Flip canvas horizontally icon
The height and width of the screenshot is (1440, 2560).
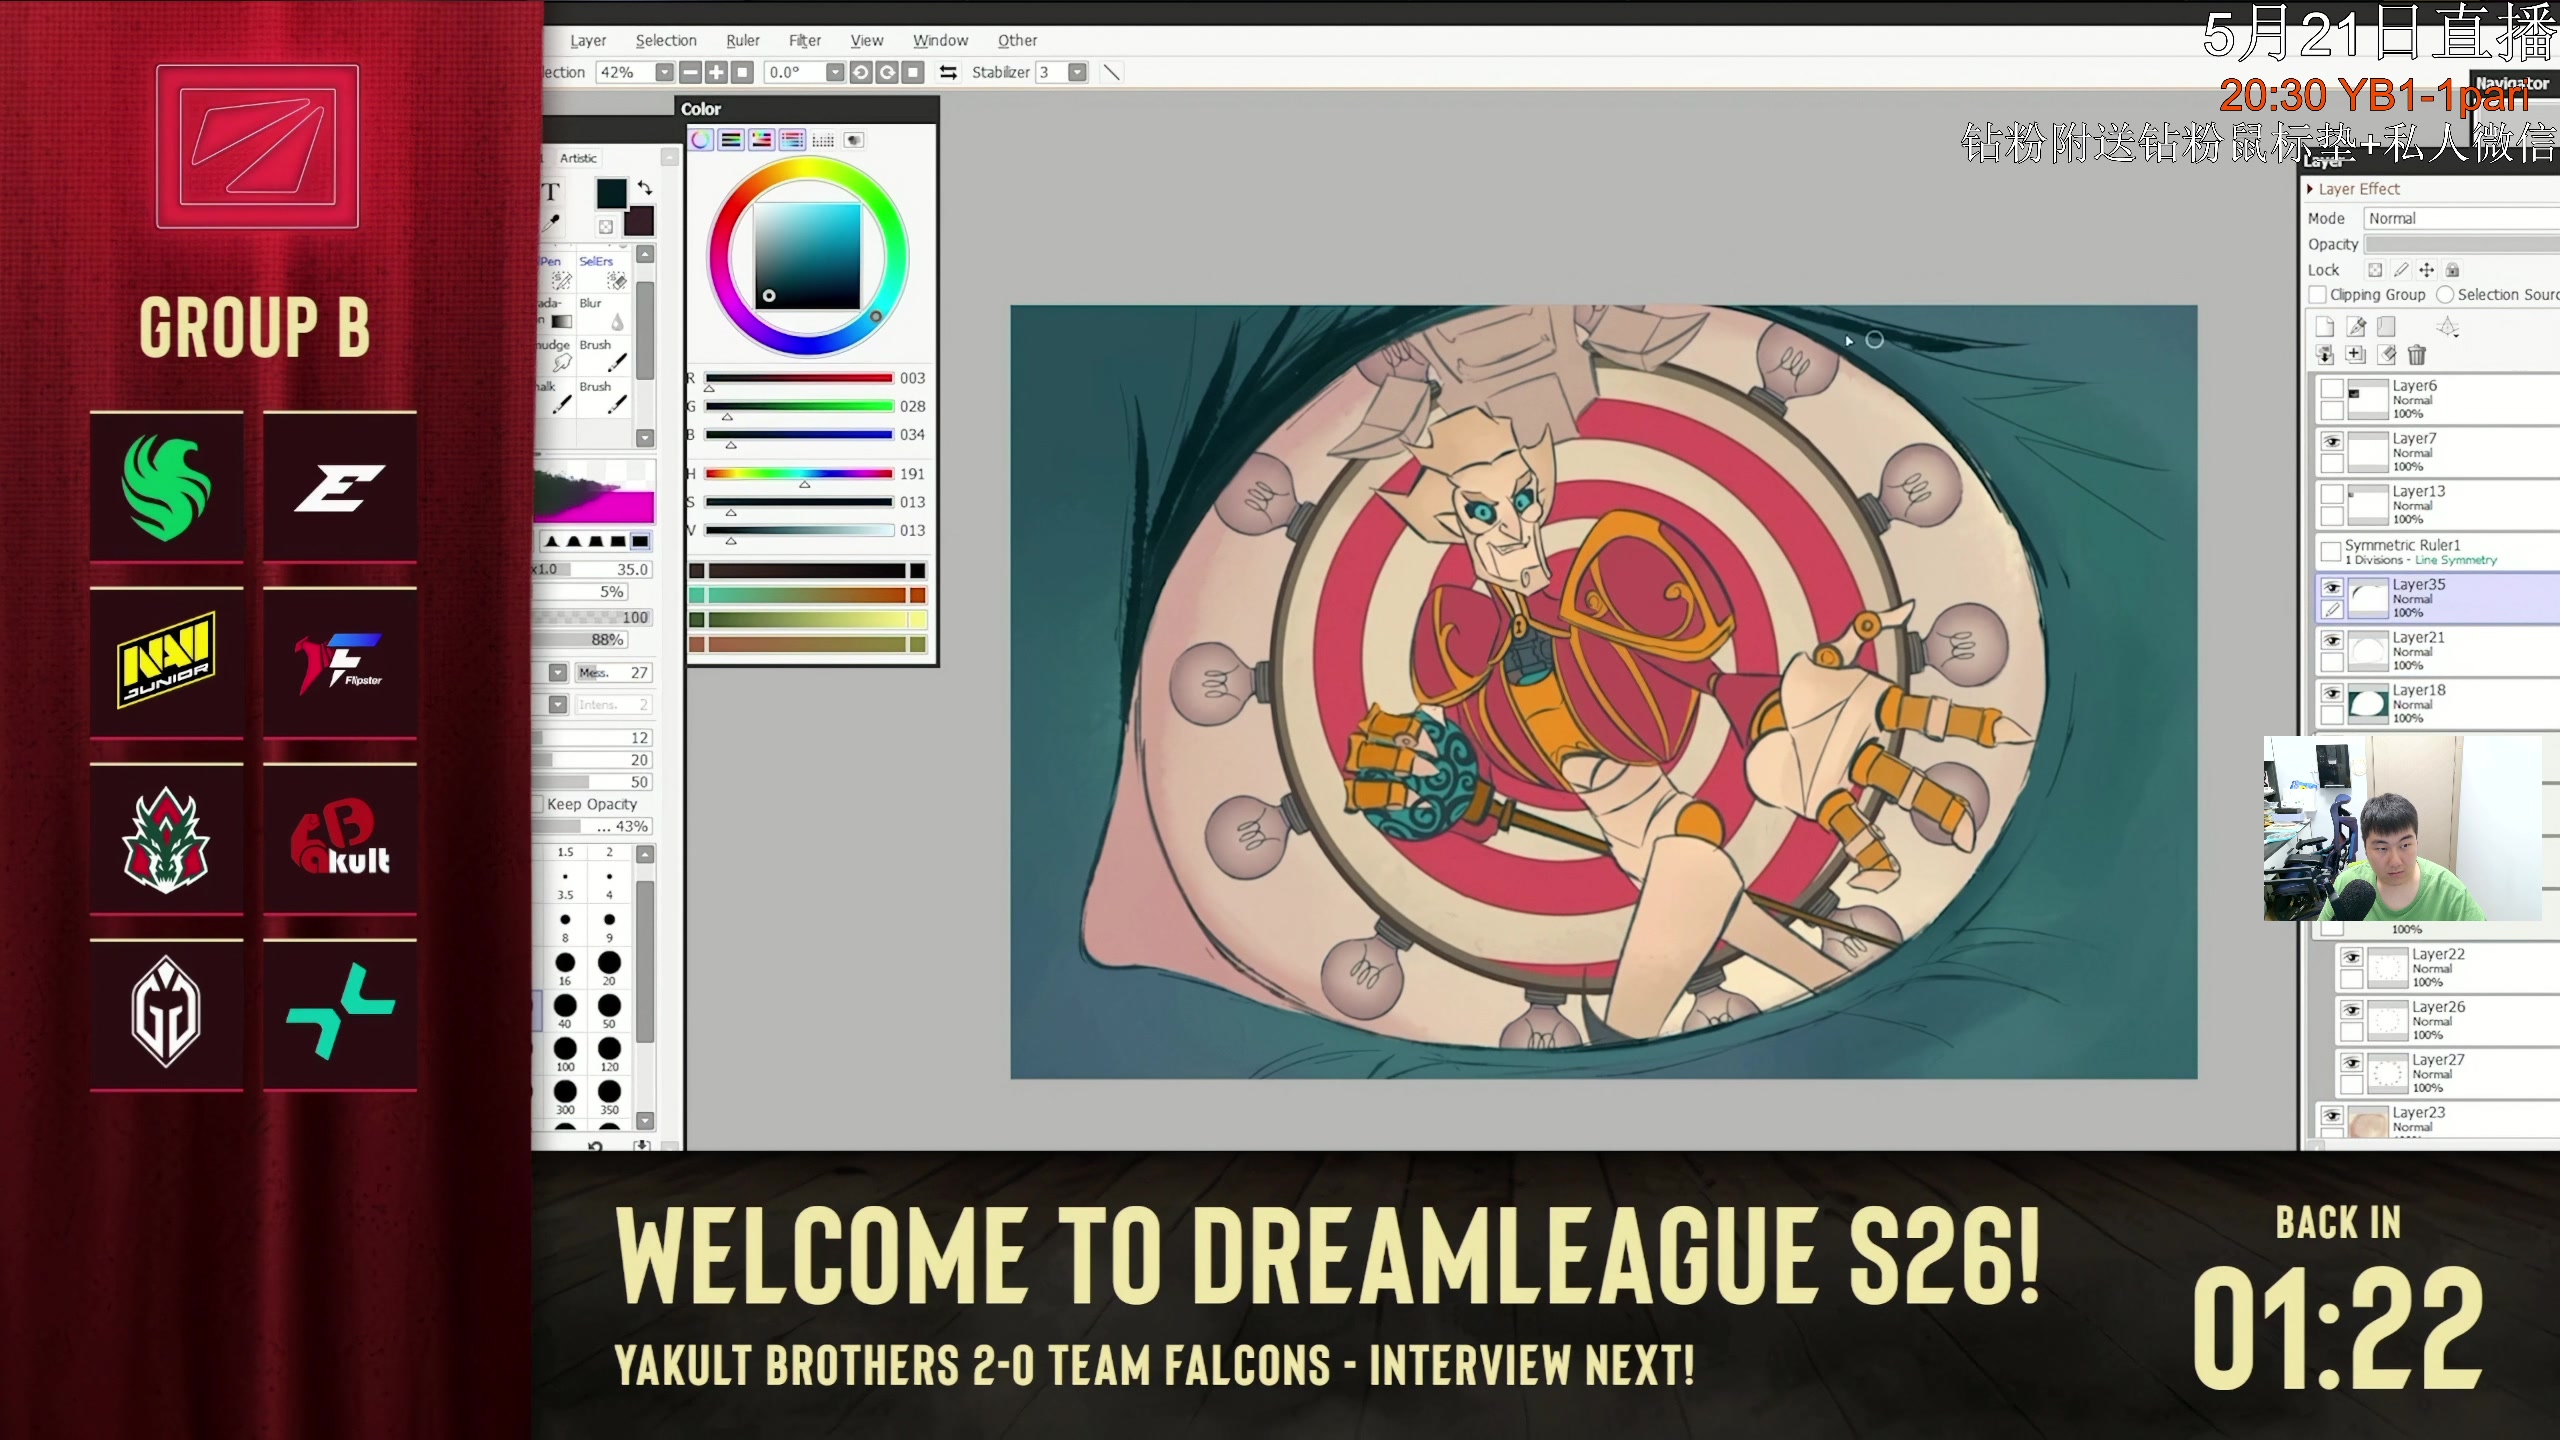[948, 72]
